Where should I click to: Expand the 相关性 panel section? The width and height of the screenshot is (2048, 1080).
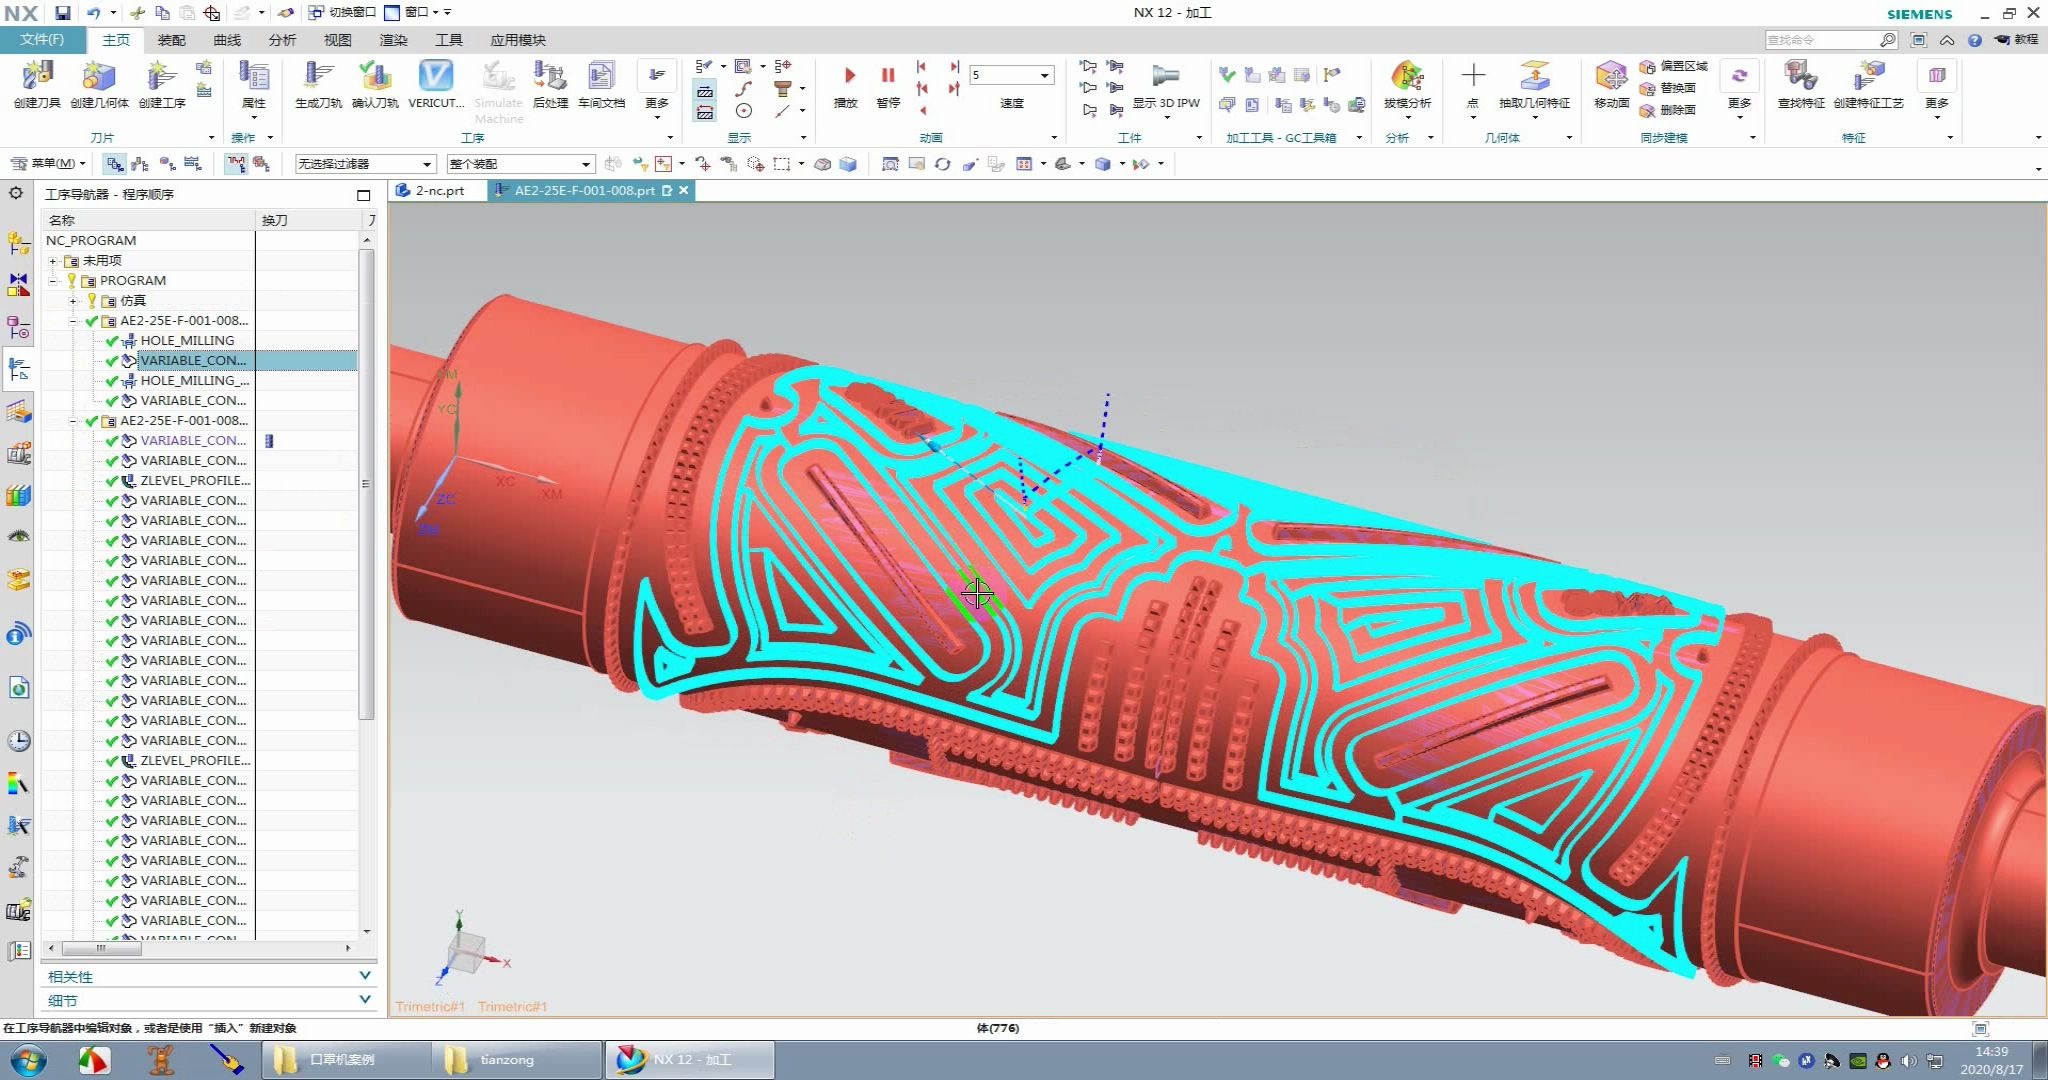click(364, 976)
